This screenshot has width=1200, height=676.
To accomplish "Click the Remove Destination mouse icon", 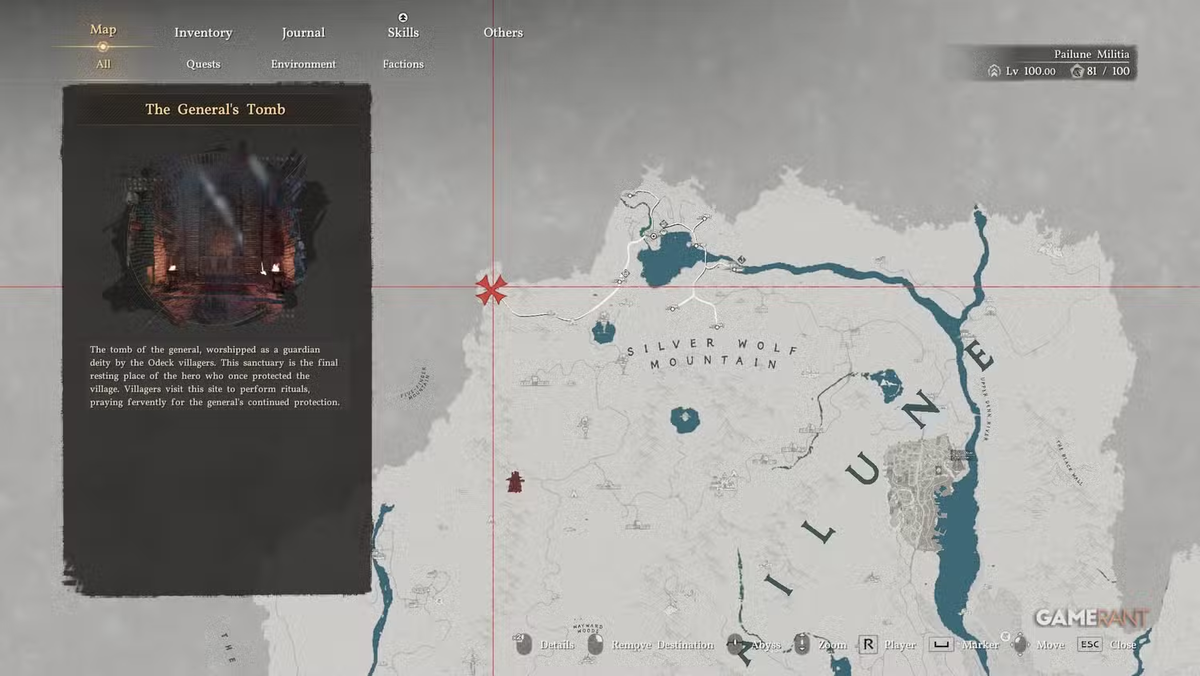I will point(595,644).
